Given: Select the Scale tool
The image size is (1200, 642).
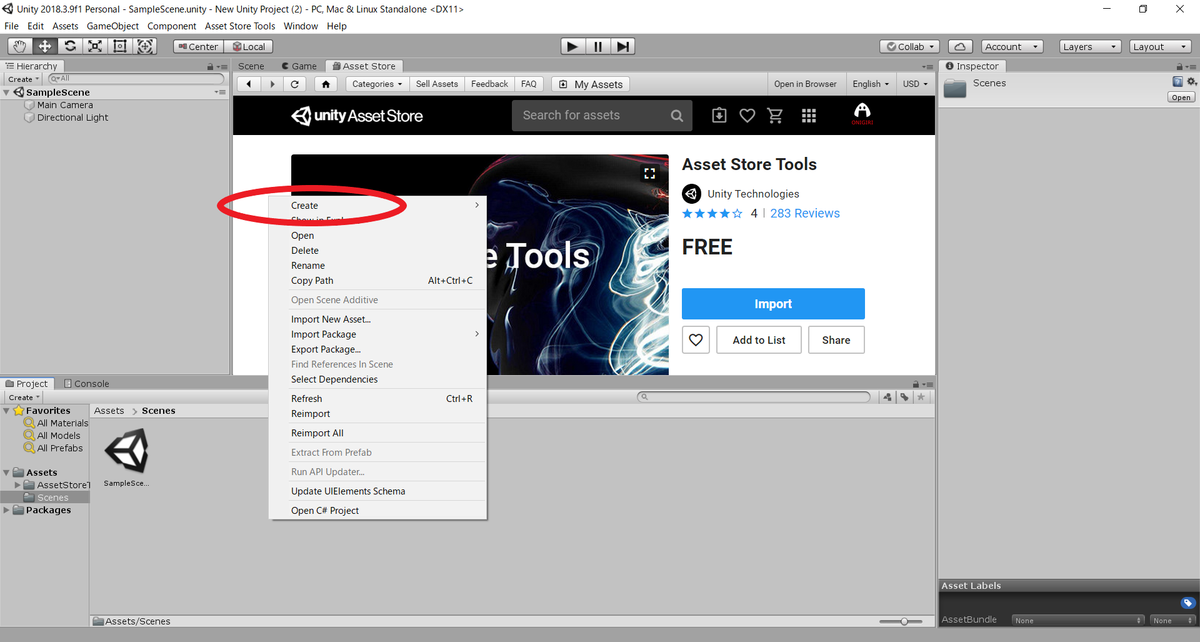Looking at the screenshot, I should pyautogui.click(x=95, y=46).
